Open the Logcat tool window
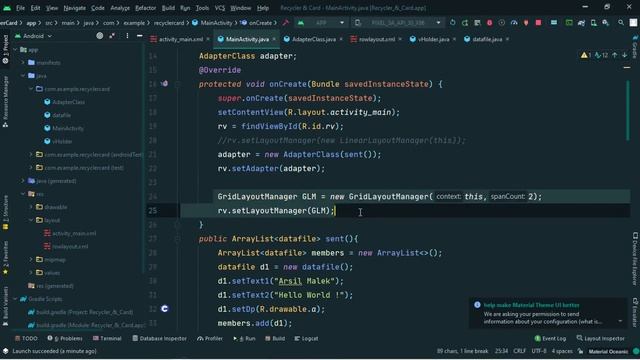Screen dimensions: 640x360 306,338
